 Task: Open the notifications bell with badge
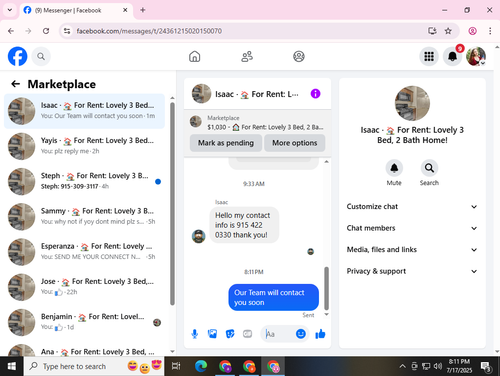(x=453, y=56)
